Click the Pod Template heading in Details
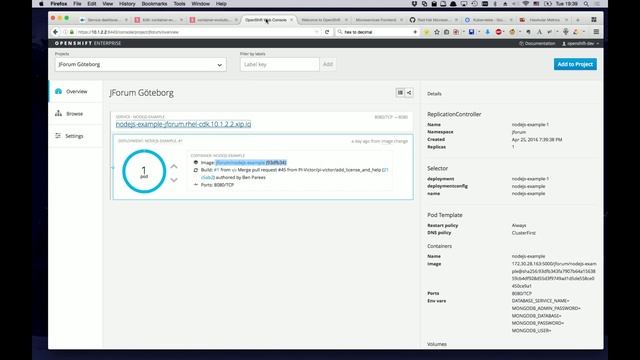The width and height of the screenshot is (640, 360). [444, 215]
